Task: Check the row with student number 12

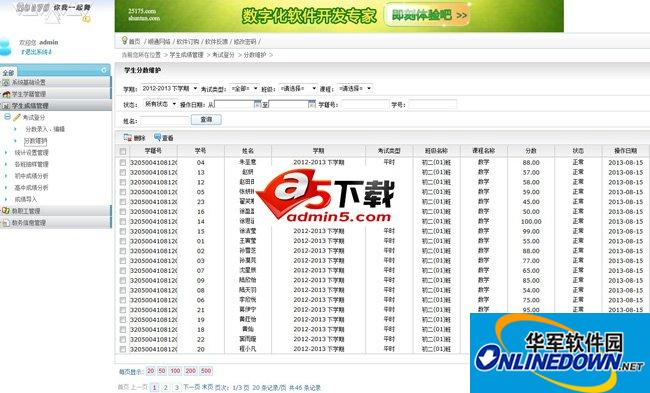Action: 123,182
